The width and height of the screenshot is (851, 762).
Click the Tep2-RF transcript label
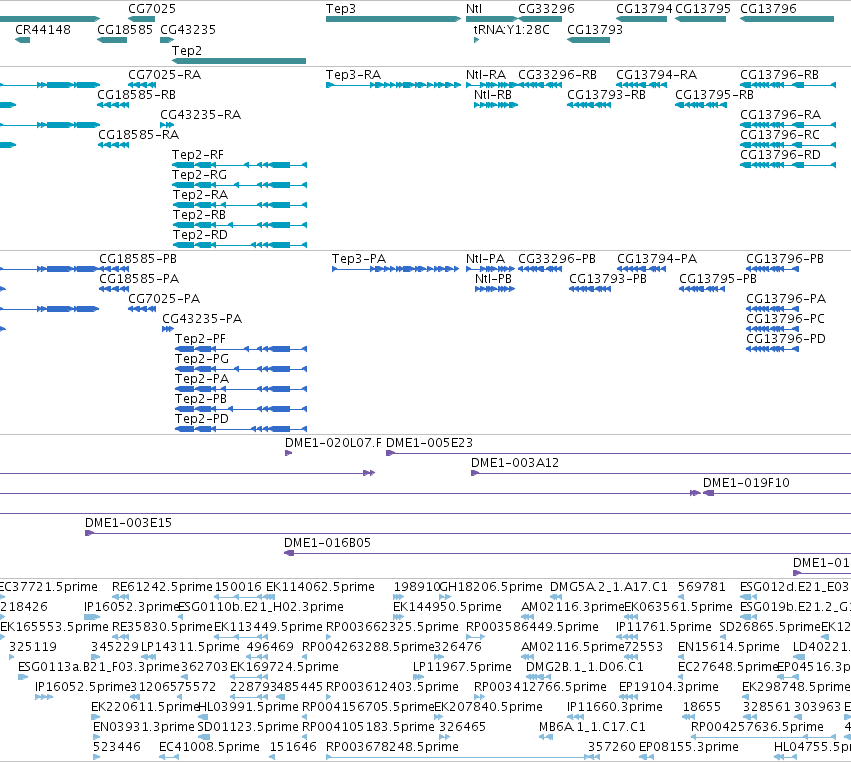point(198,155)
